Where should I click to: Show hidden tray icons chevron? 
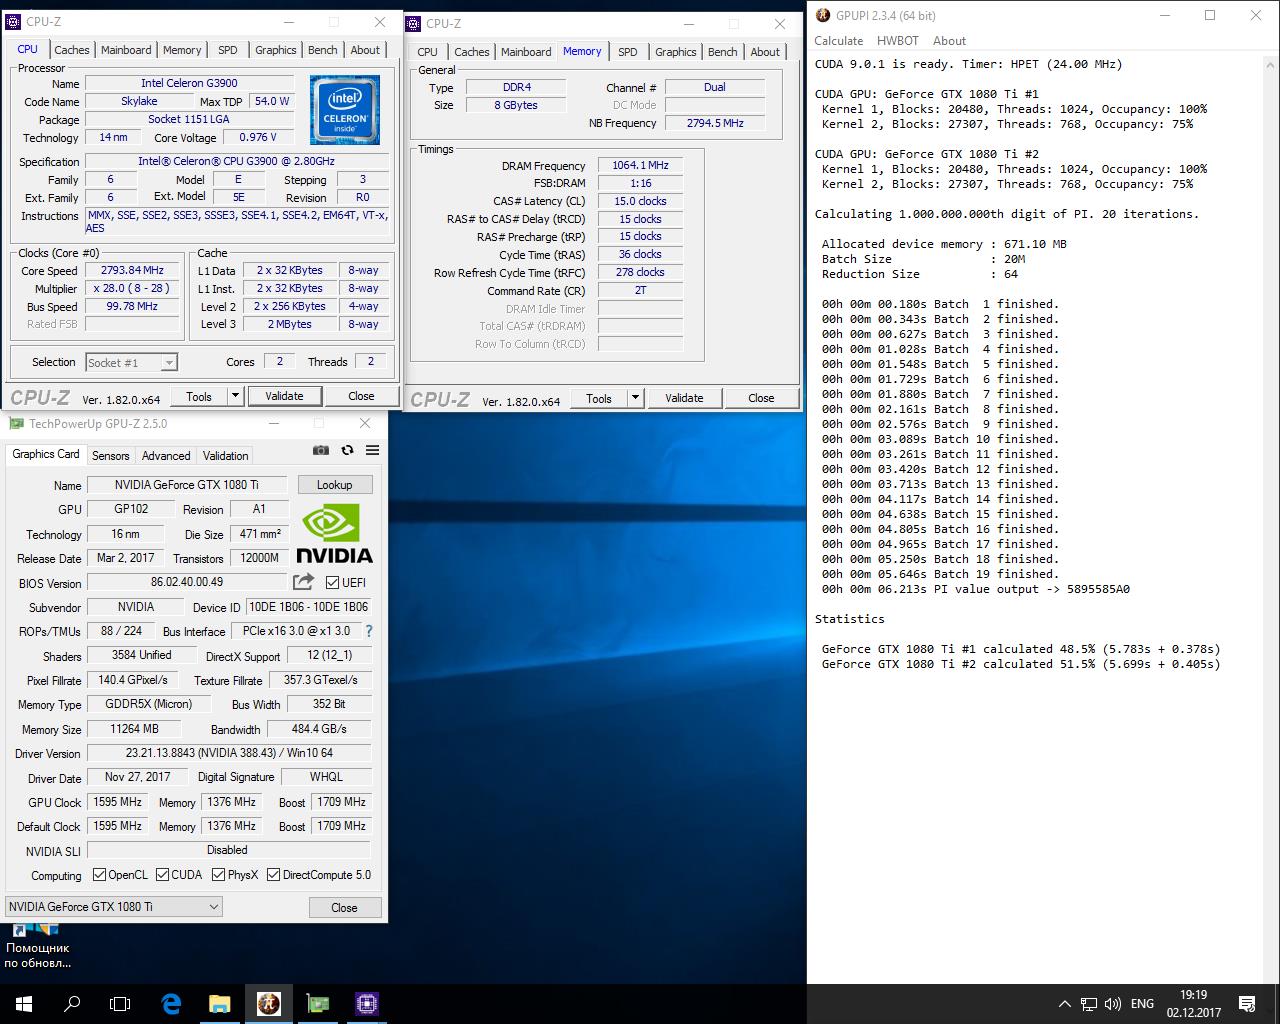(1064, 1004)
